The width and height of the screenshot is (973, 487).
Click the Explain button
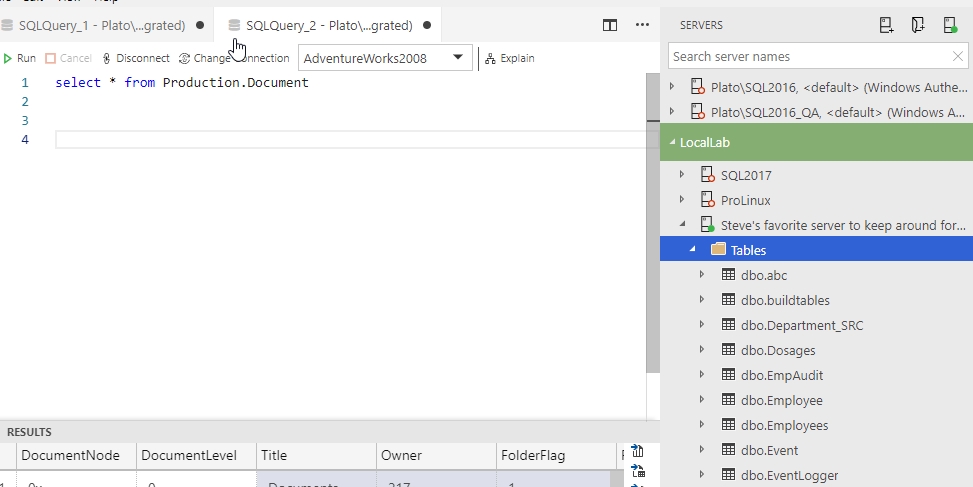click(x=509, y=58)
